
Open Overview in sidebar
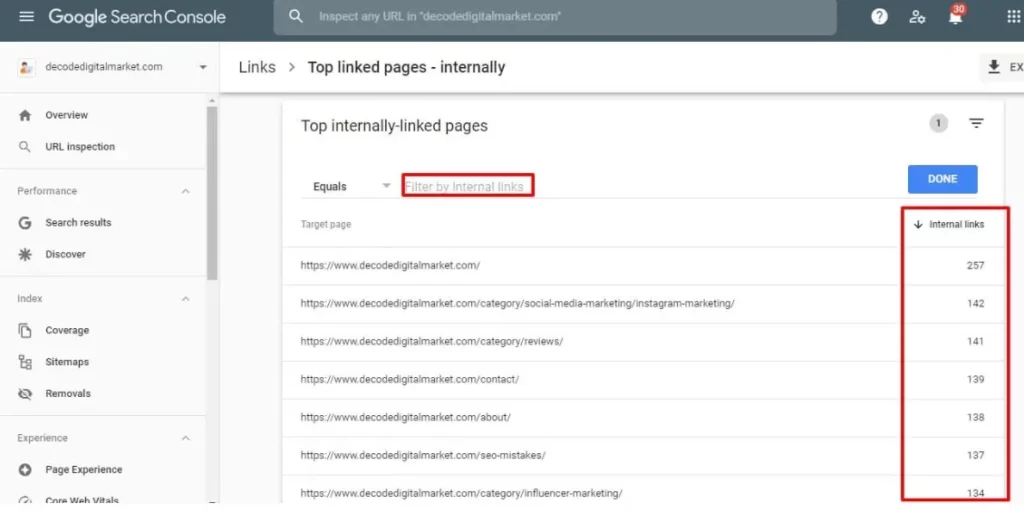(x=66, y=115)
